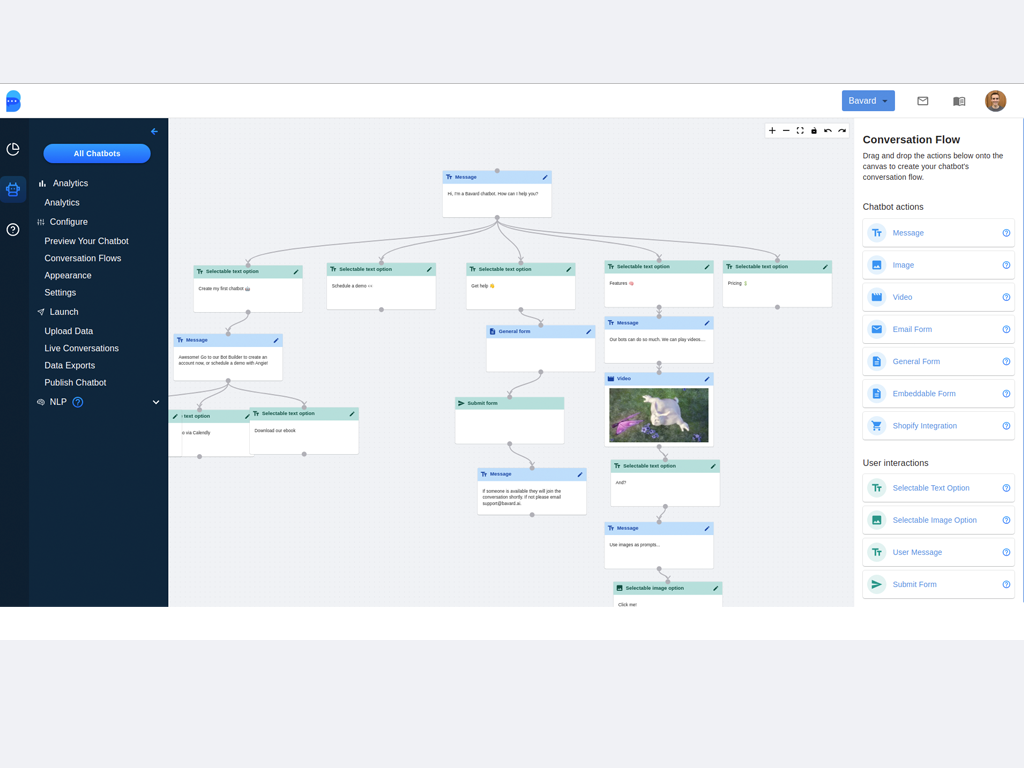Image resolution: width=1024 pixels, height=768 pixels.
Task: Select the Selectable Image Option action
Action: (934, 520)
